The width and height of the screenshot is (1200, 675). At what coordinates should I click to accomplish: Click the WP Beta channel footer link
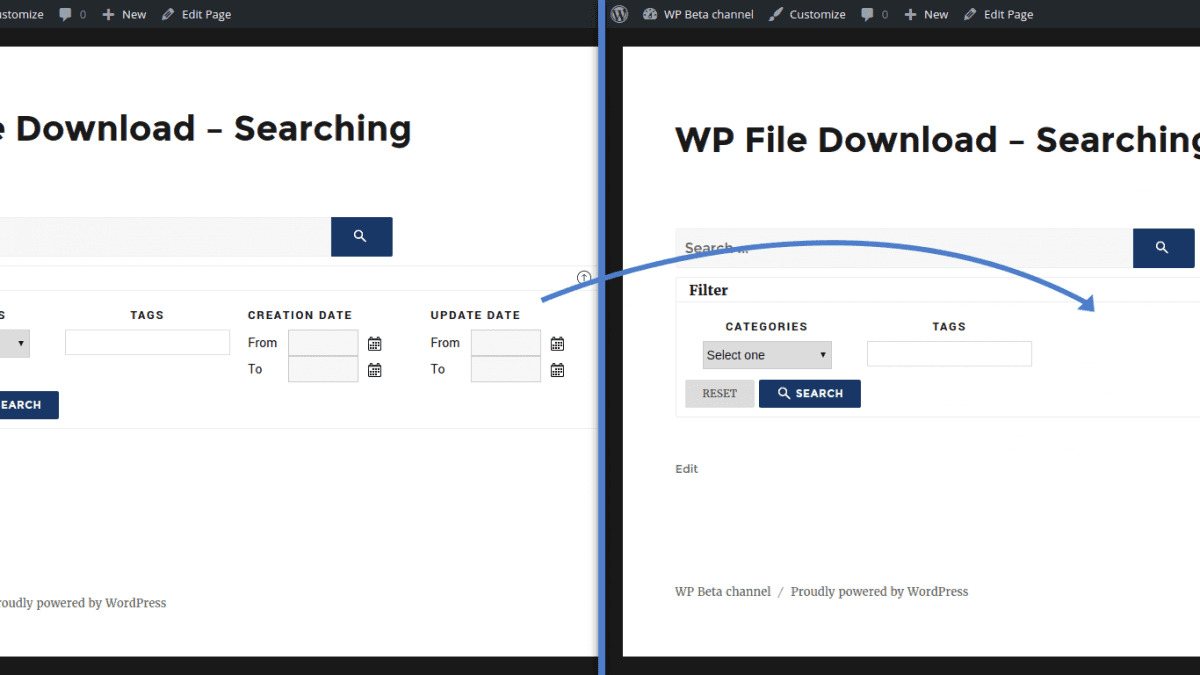click(723, 592)
